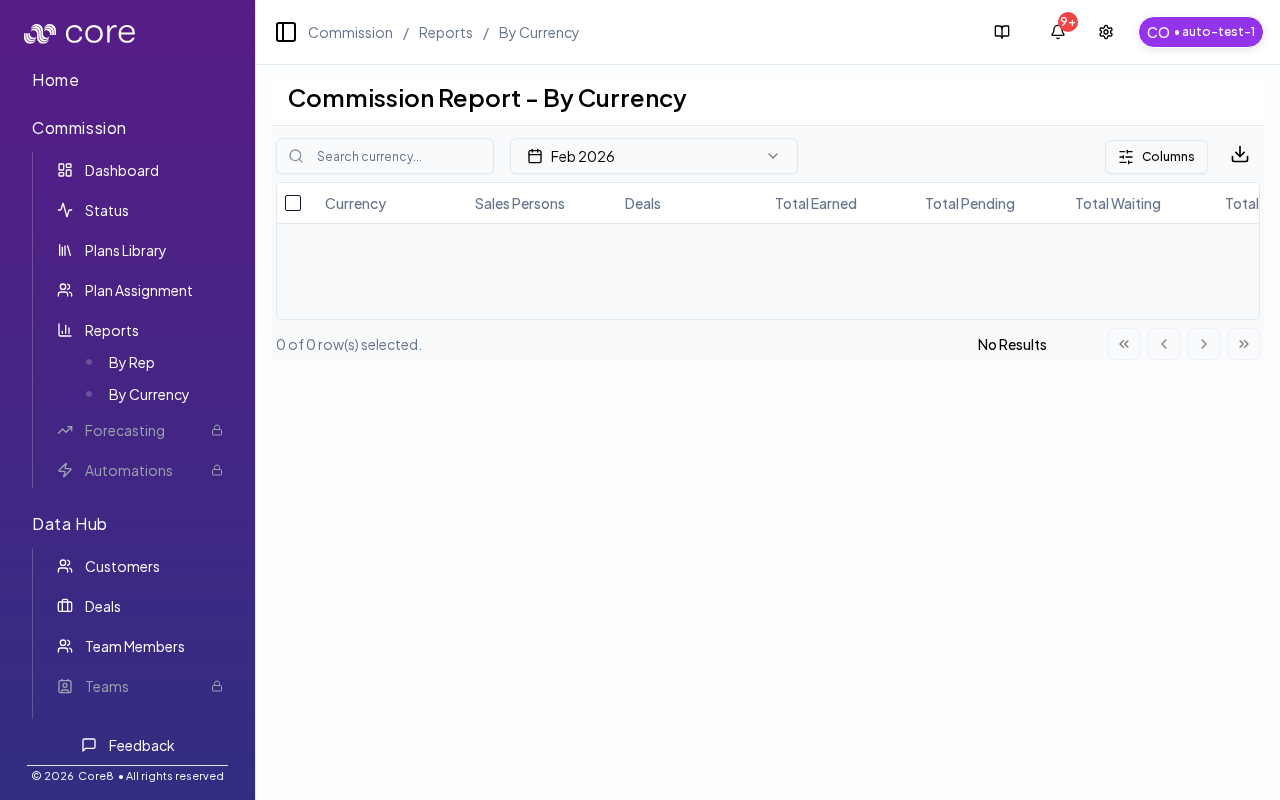1280x800 pixels.
Task: Navigate to Reports via breadcrumb
Action: pos(445,32)
